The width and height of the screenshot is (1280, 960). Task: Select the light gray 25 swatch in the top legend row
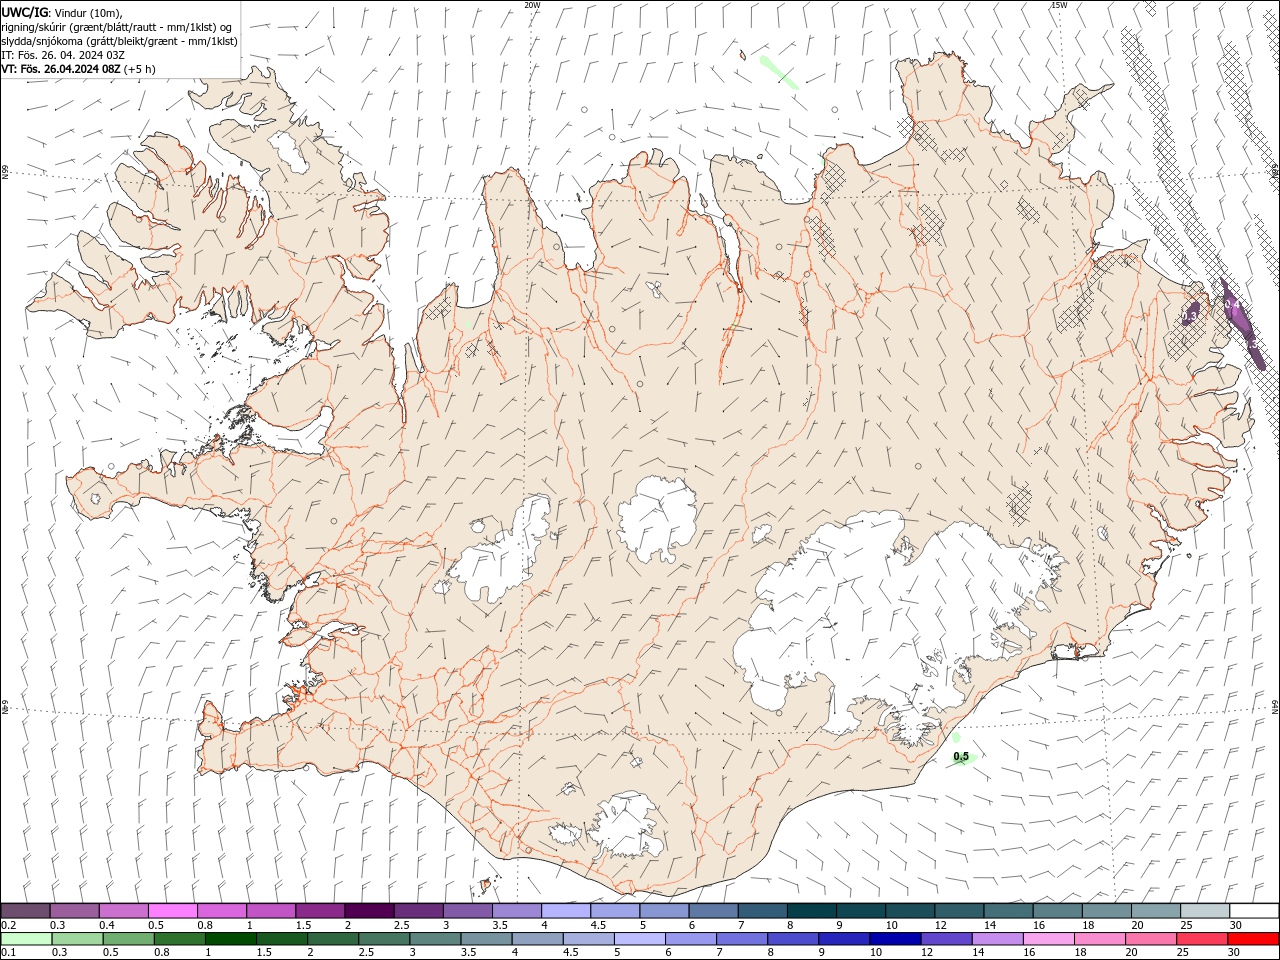[1204, 911]
